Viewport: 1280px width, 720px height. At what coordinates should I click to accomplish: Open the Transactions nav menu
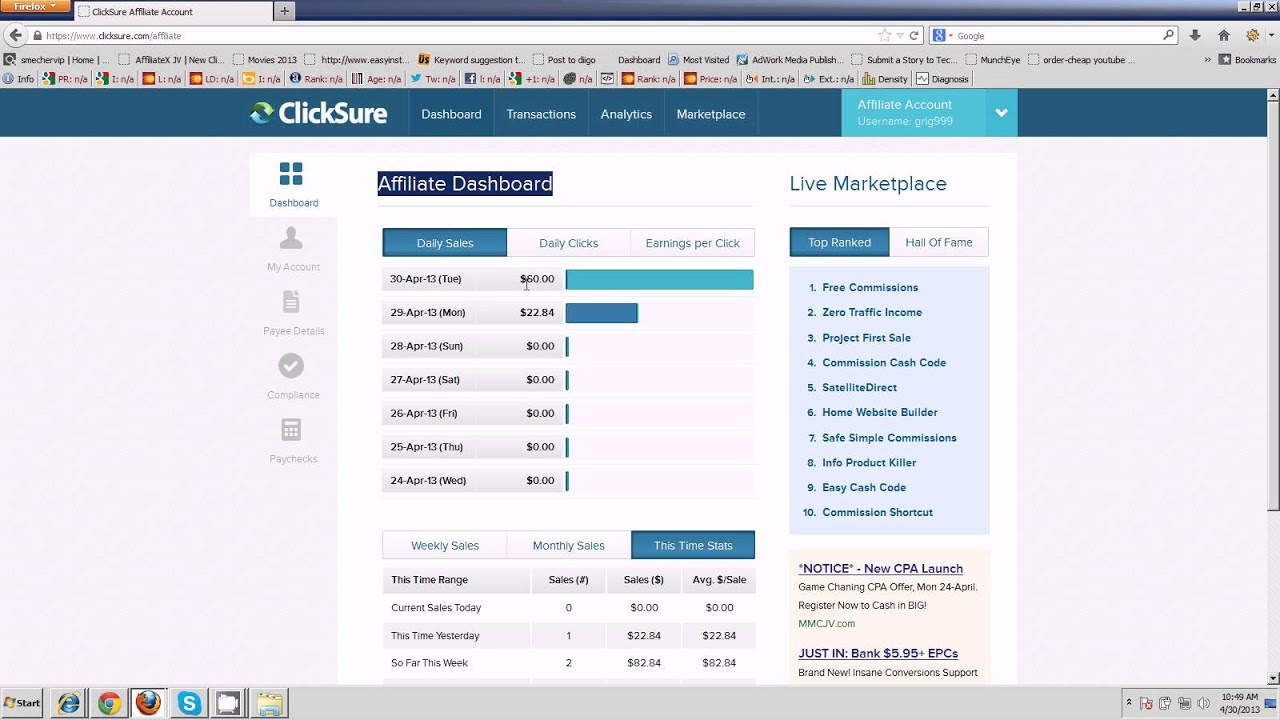[x=541, y=114]
